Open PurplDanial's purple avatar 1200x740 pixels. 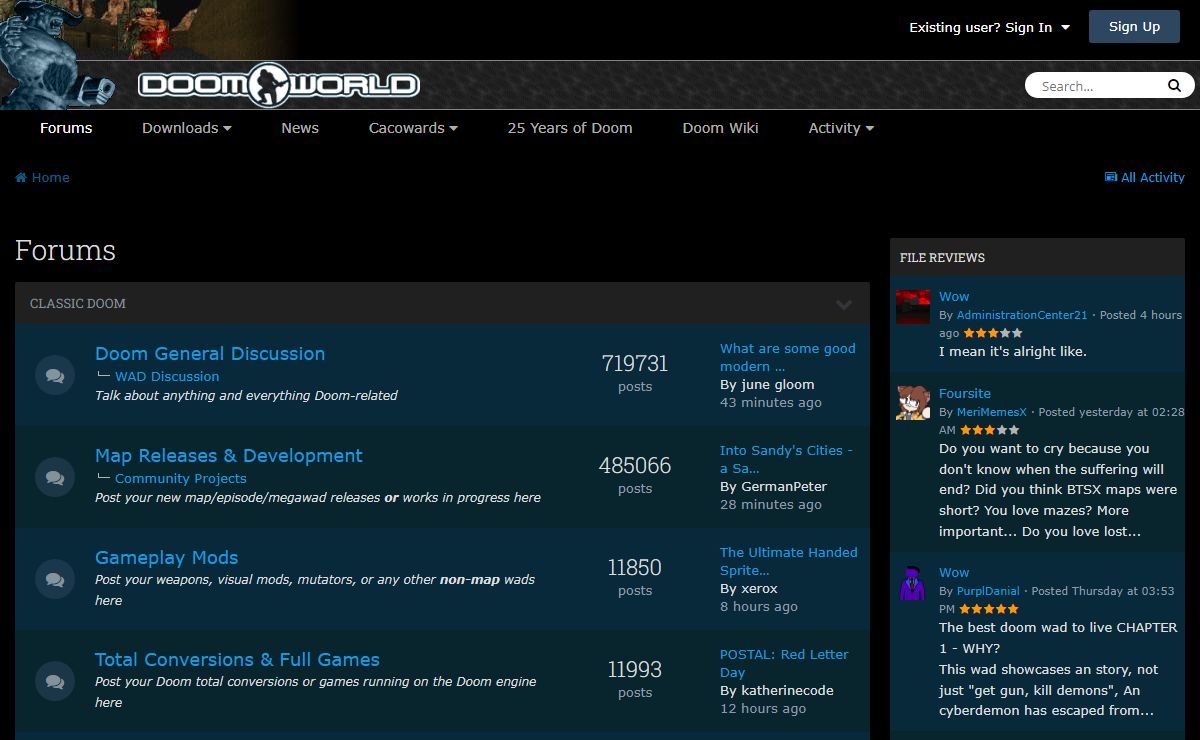point(913,583)
